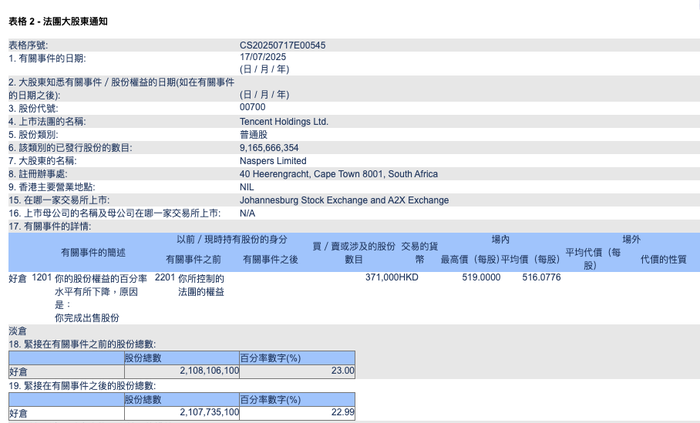
Task: Click the Johannesburg Stock Exchange listing text
Action: tap(344, 200)
